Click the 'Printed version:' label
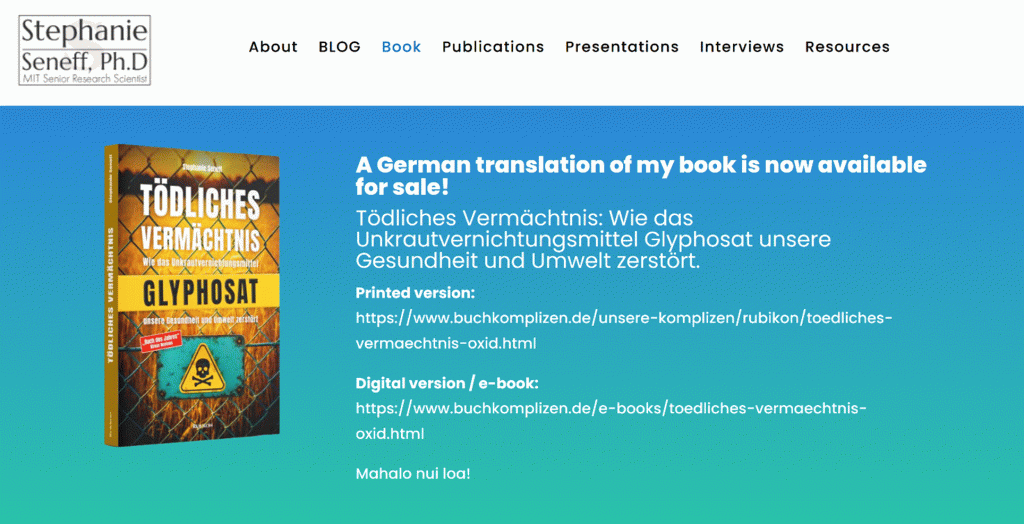 point(415,293)
